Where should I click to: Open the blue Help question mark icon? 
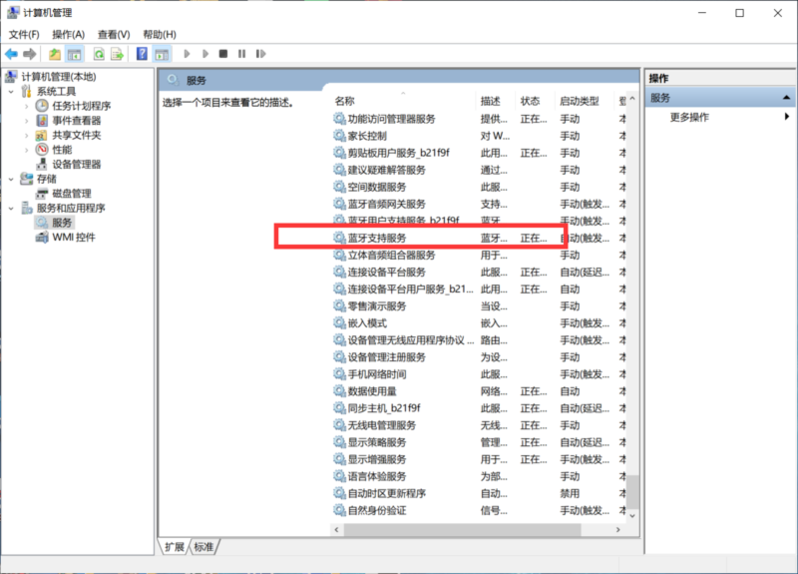(x=142, y=53)
